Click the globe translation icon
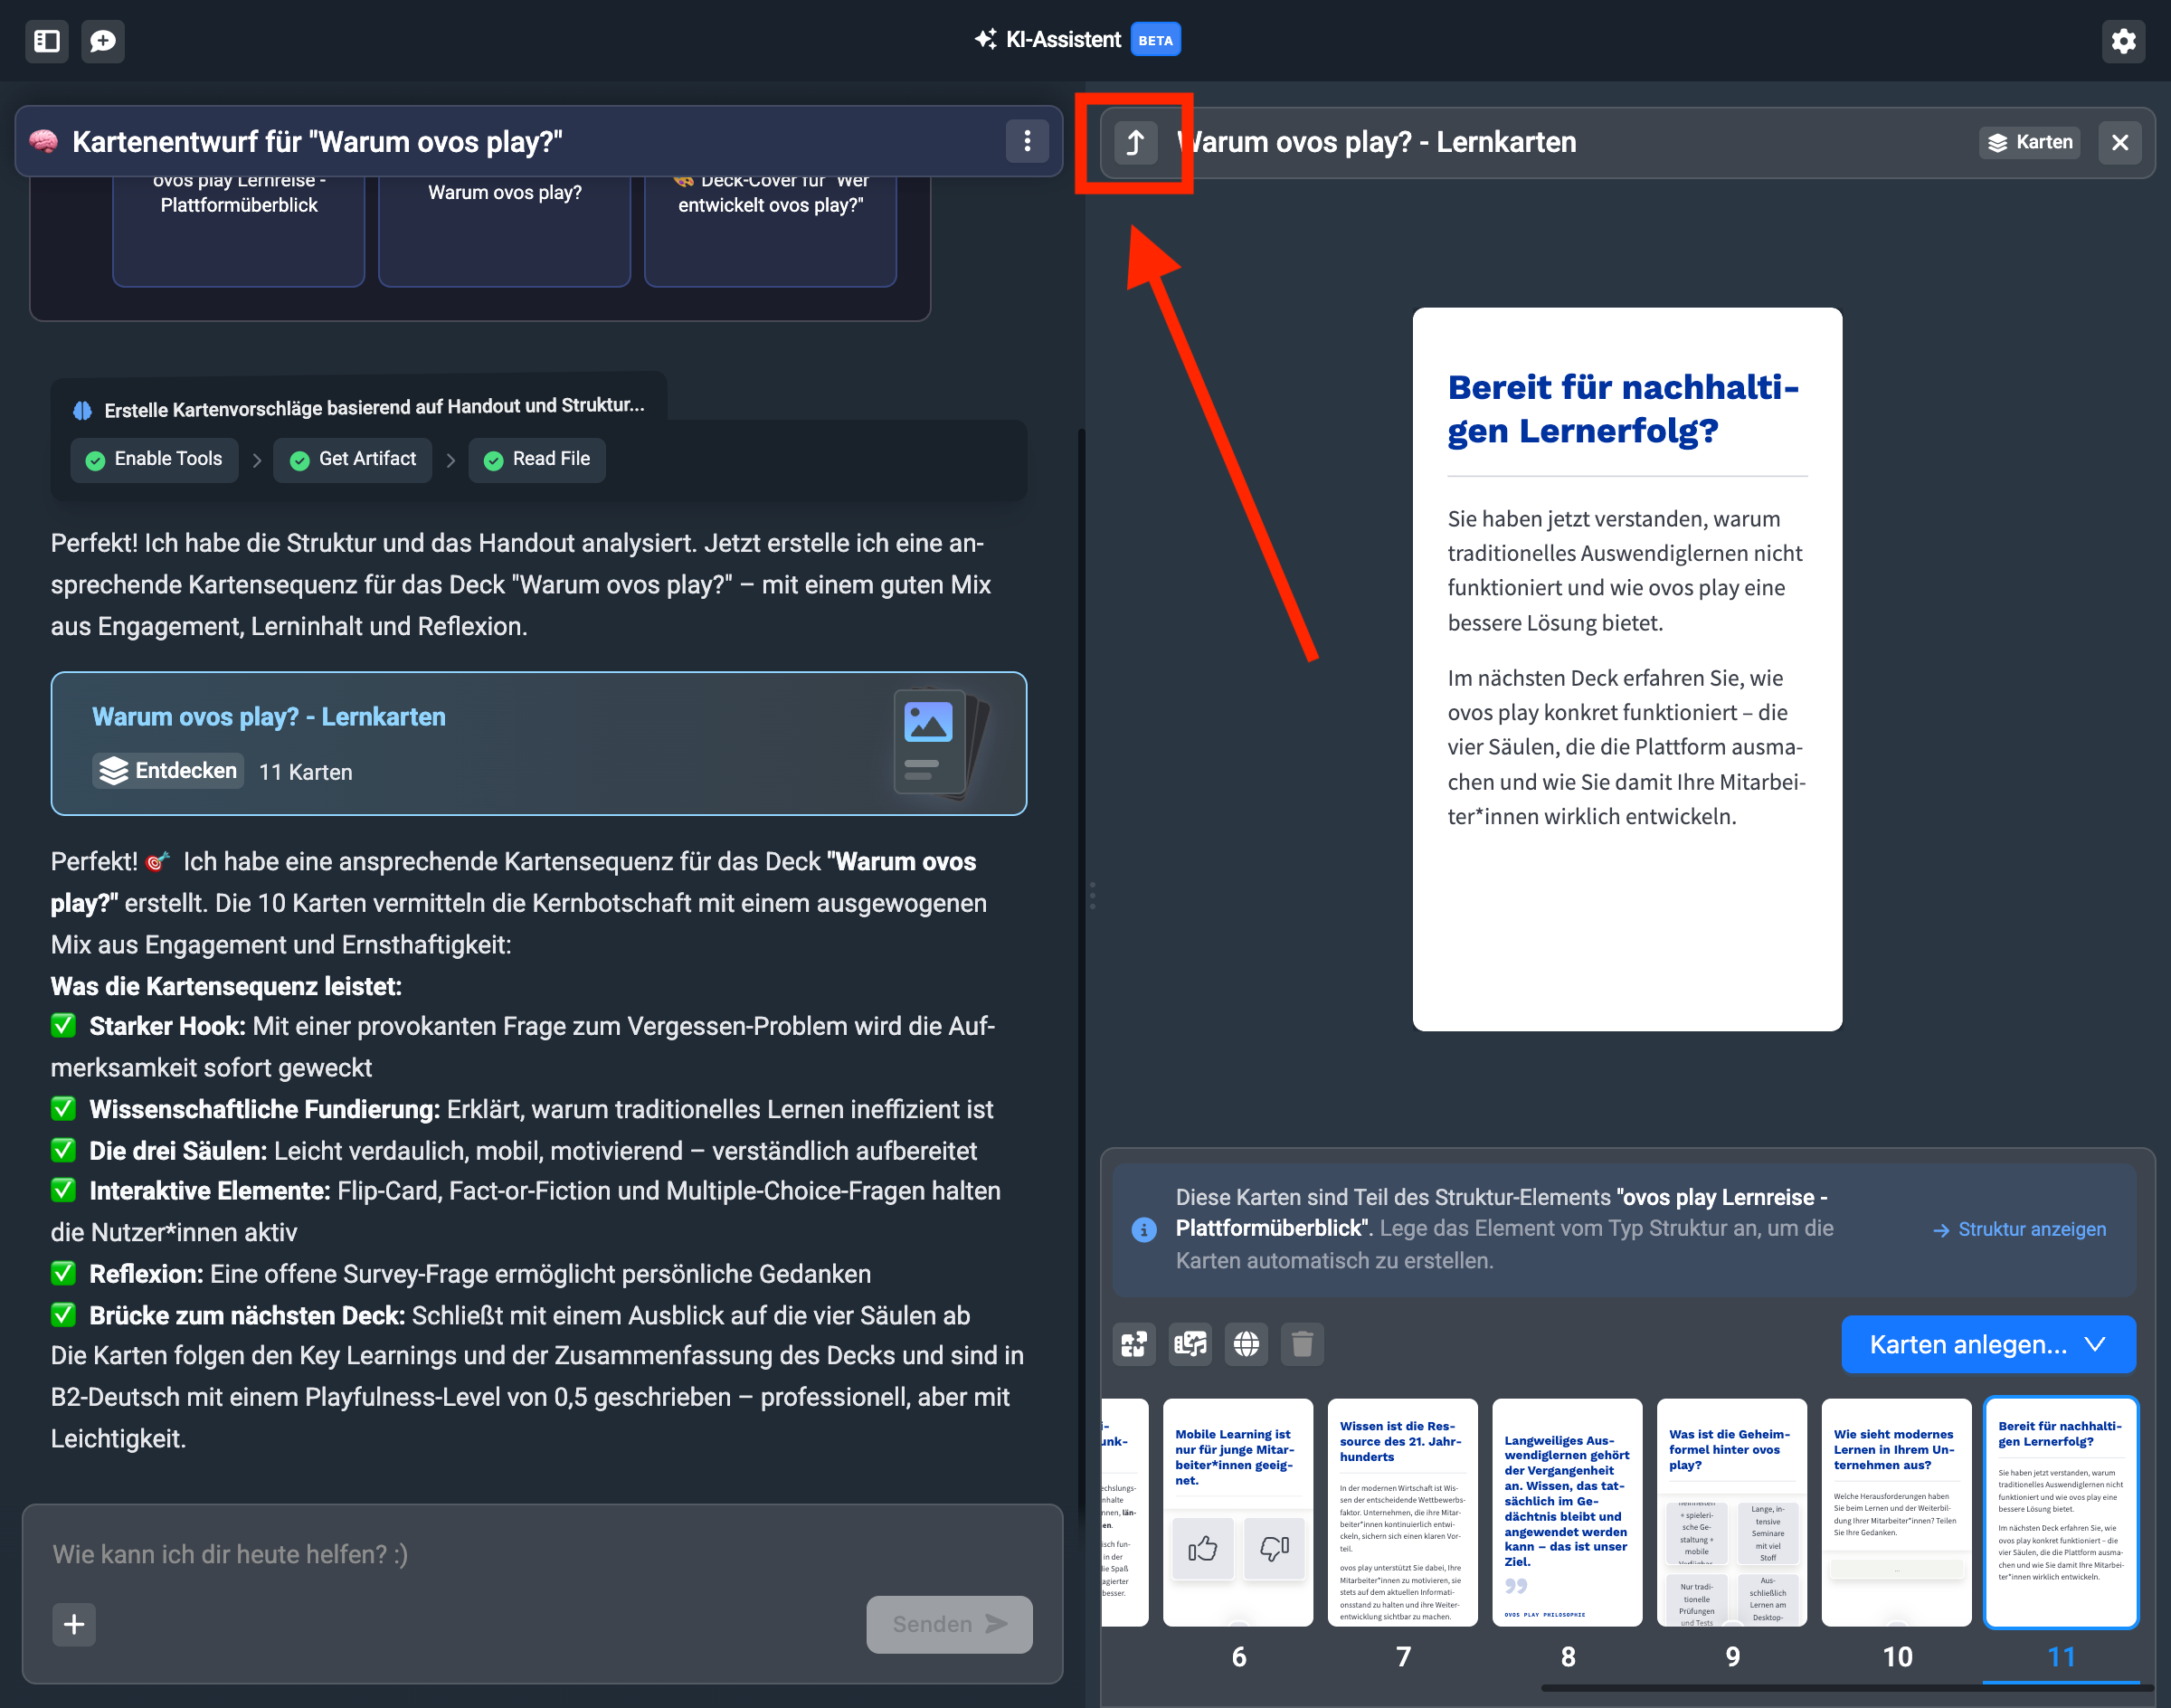This screenshot has width=2171, height=1708. [1246, 1344]
